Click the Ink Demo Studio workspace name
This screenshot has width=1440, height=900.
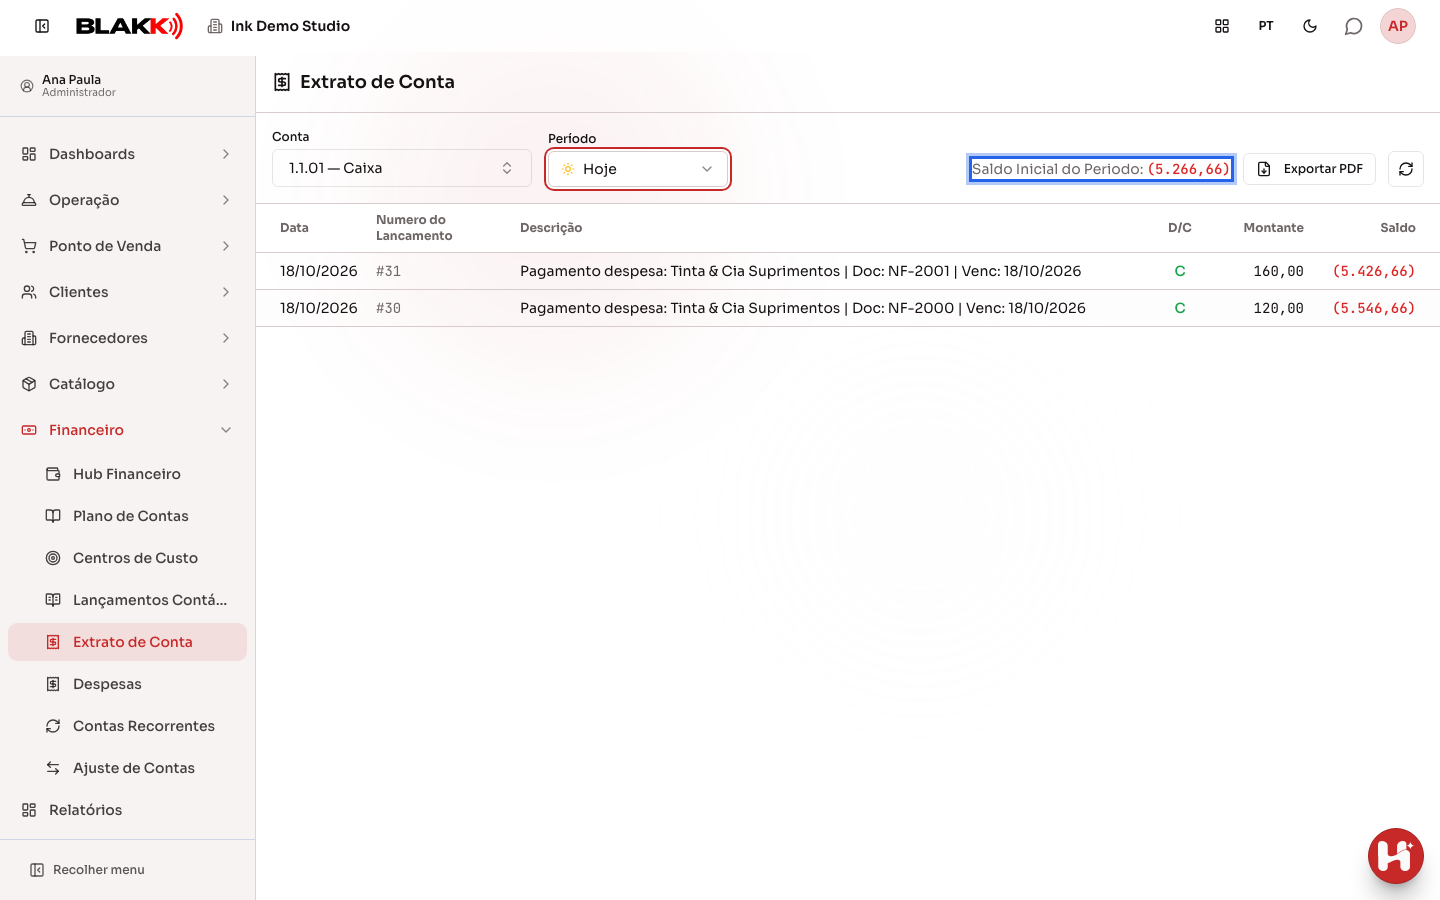290,26
